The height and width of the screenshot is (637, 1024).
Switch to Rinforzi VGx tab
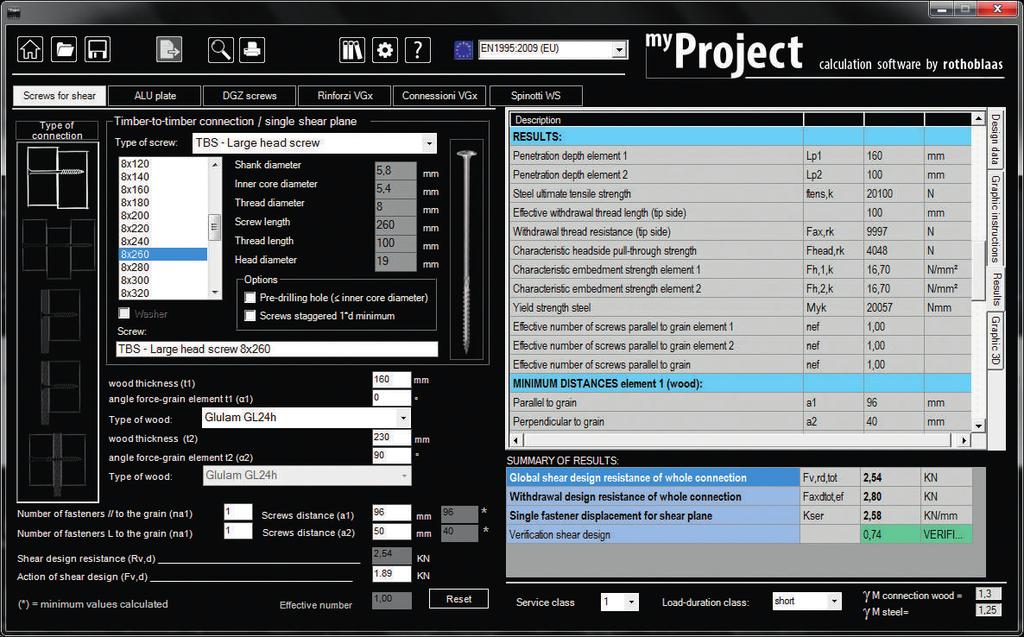345,95
